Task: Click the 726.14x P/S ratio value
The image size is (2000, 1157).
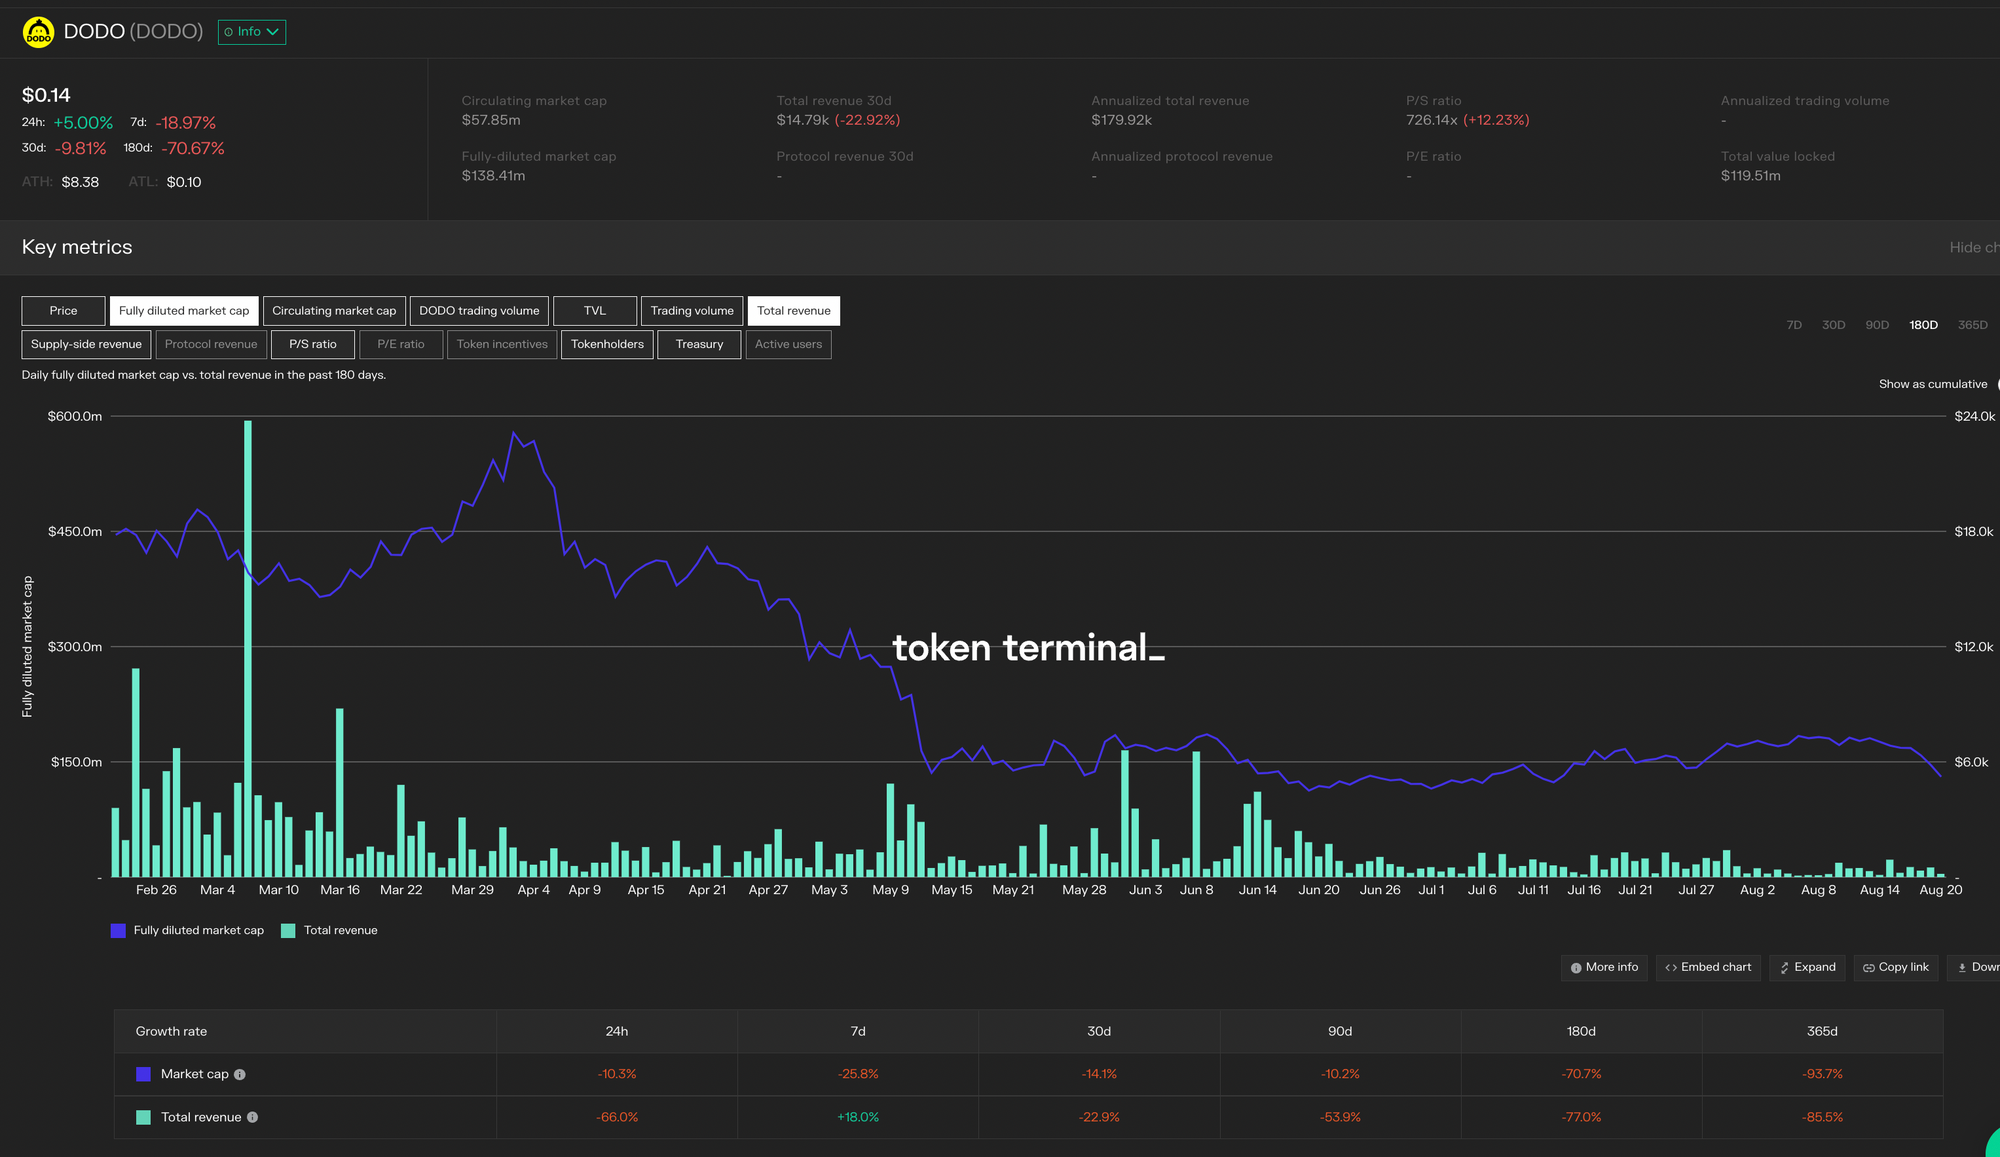Action: [x=1432, y=120]
